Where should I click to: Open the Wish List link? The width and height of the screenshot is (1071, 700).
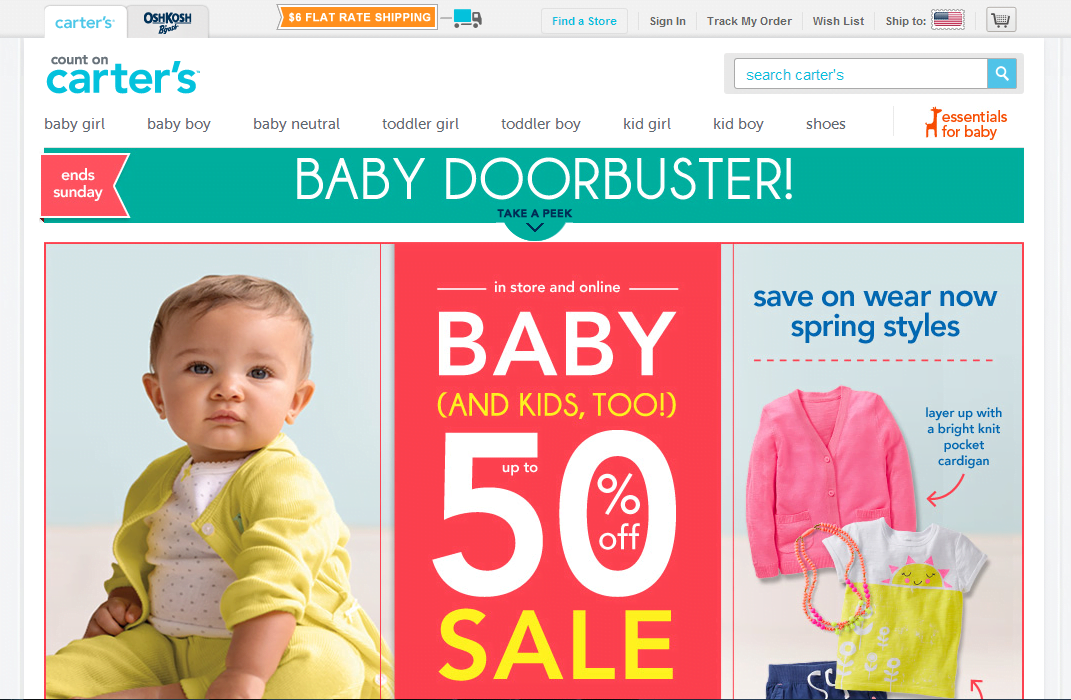[838, 21]
